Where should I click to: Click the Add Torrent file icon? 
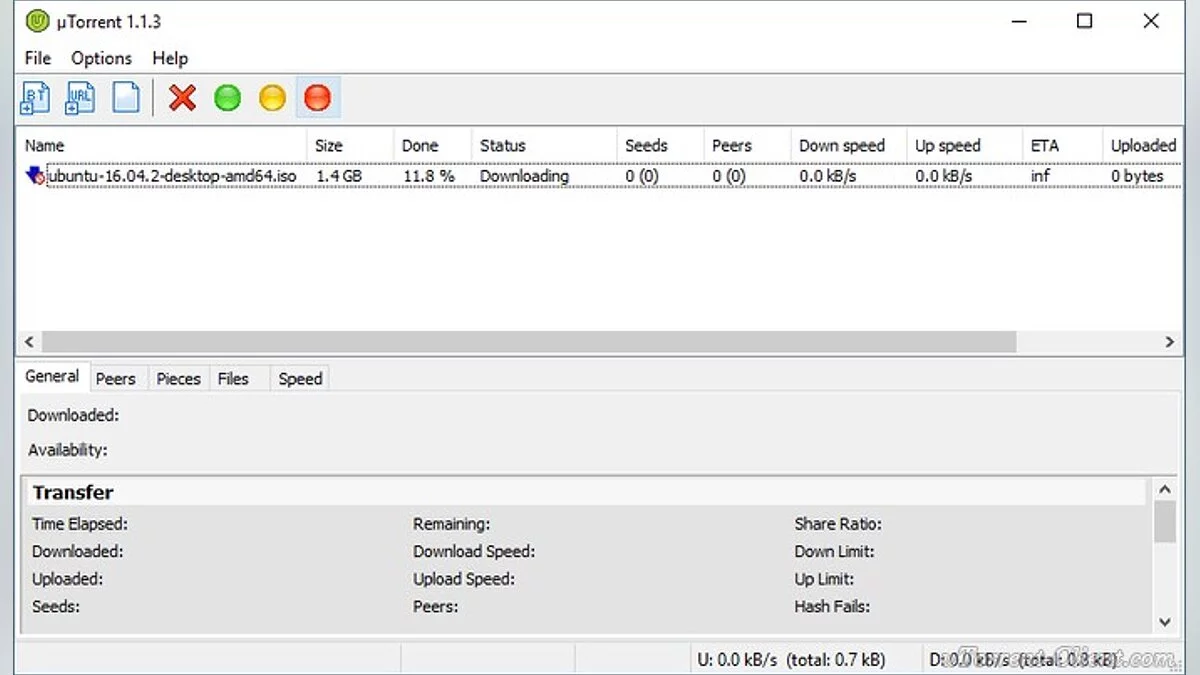coord(36,98)
